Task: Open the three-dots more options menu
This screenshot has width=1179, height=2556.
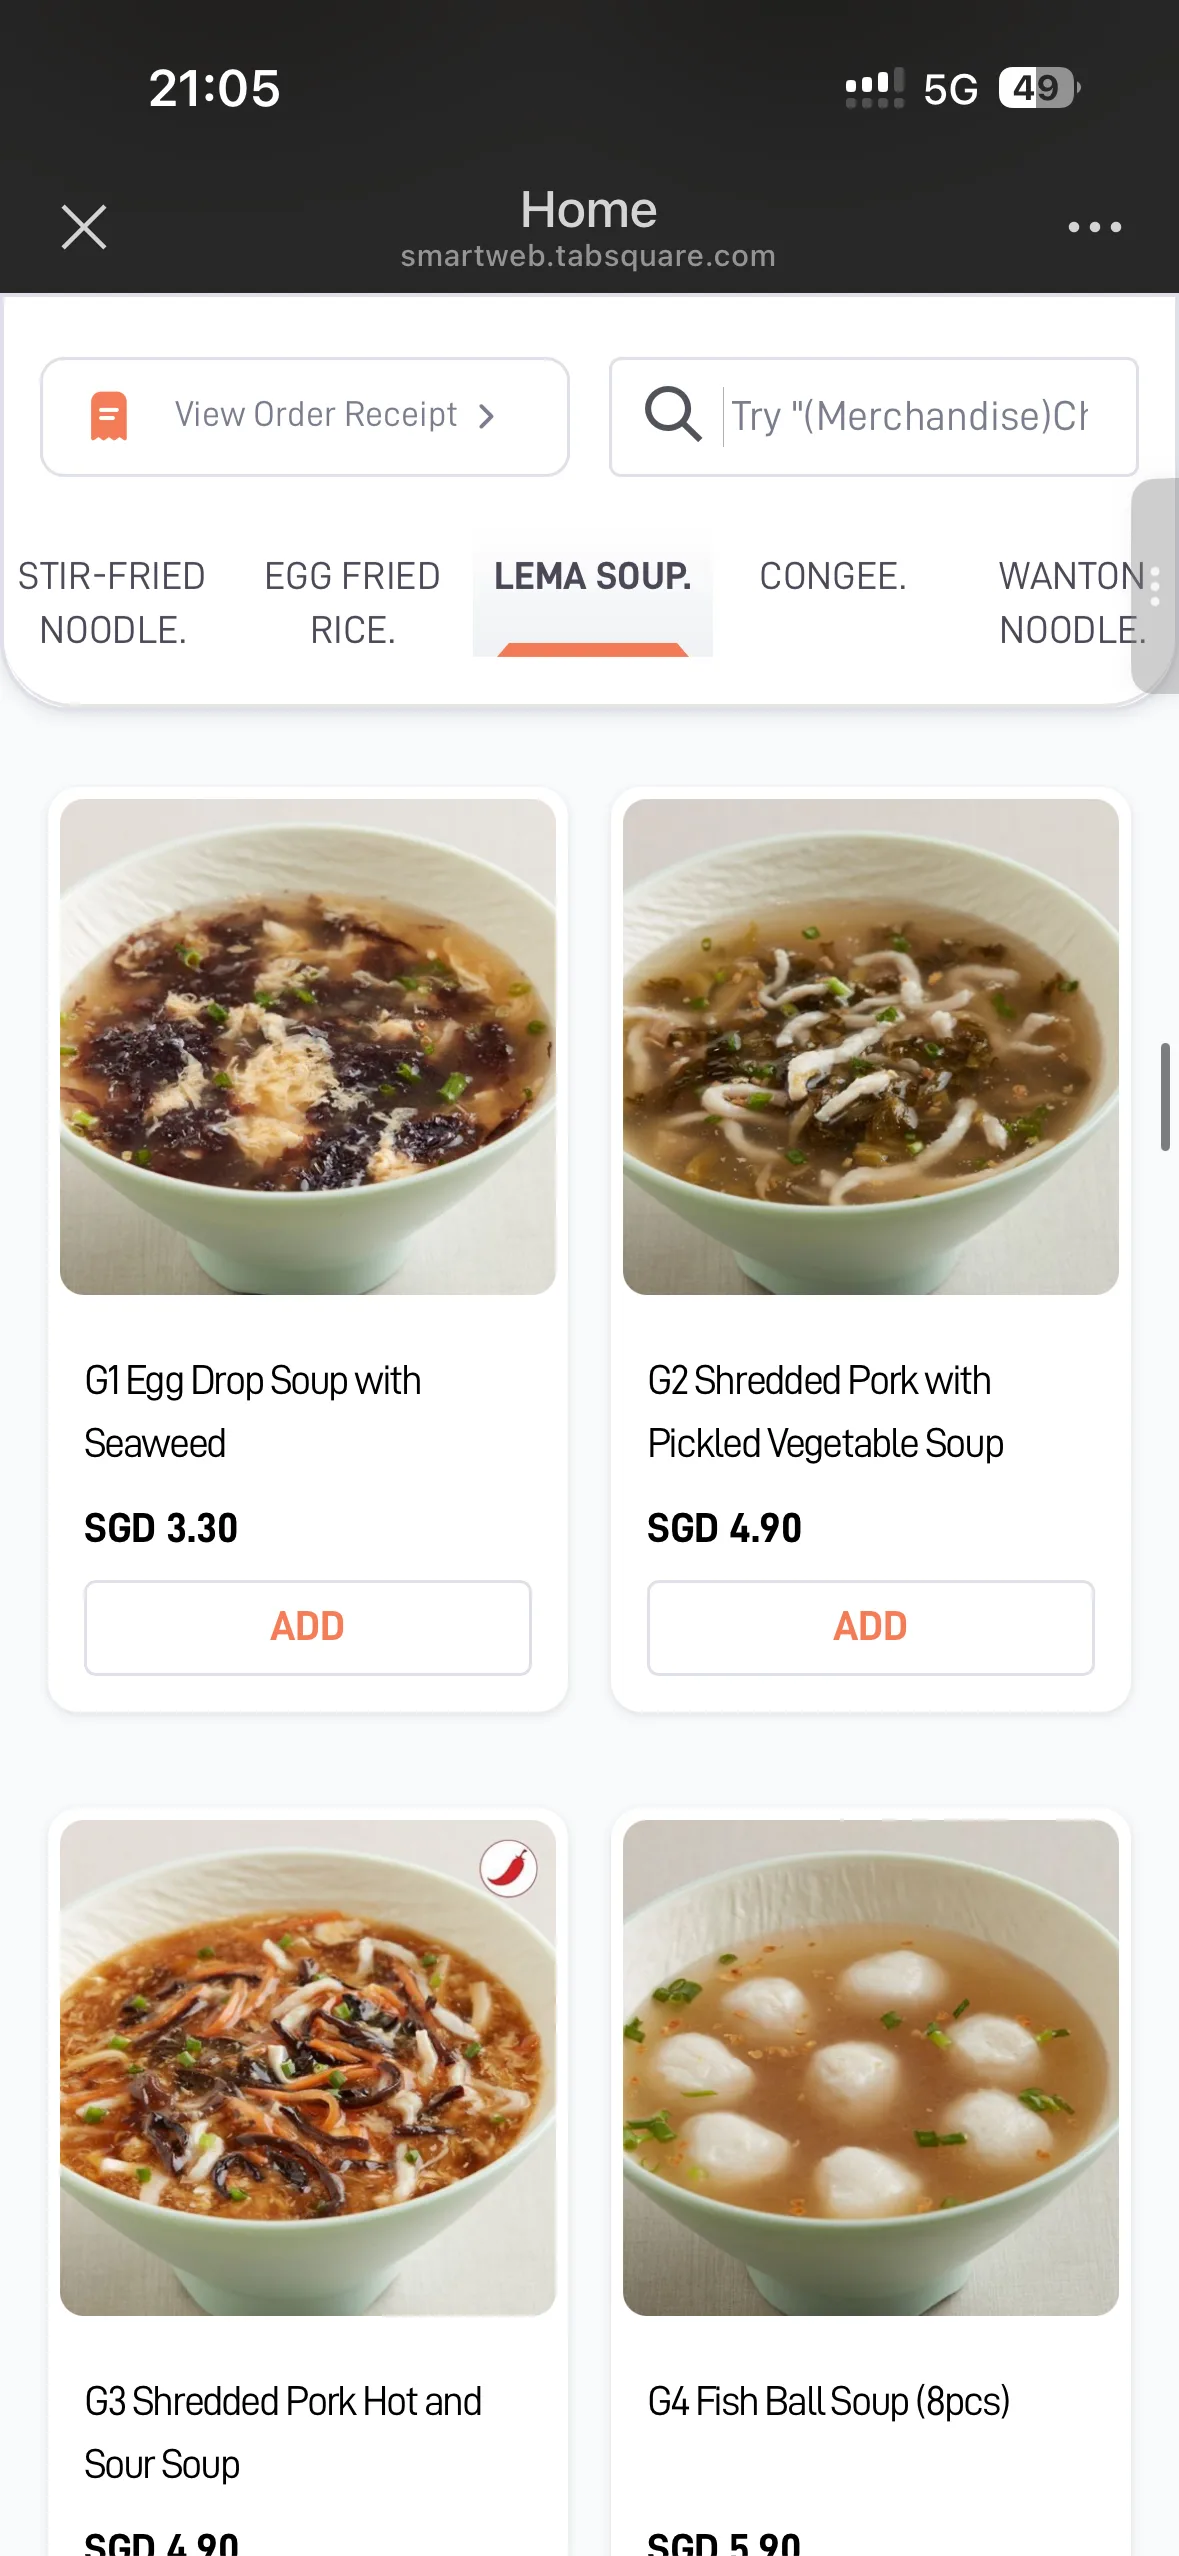Action: [1094, 227]
